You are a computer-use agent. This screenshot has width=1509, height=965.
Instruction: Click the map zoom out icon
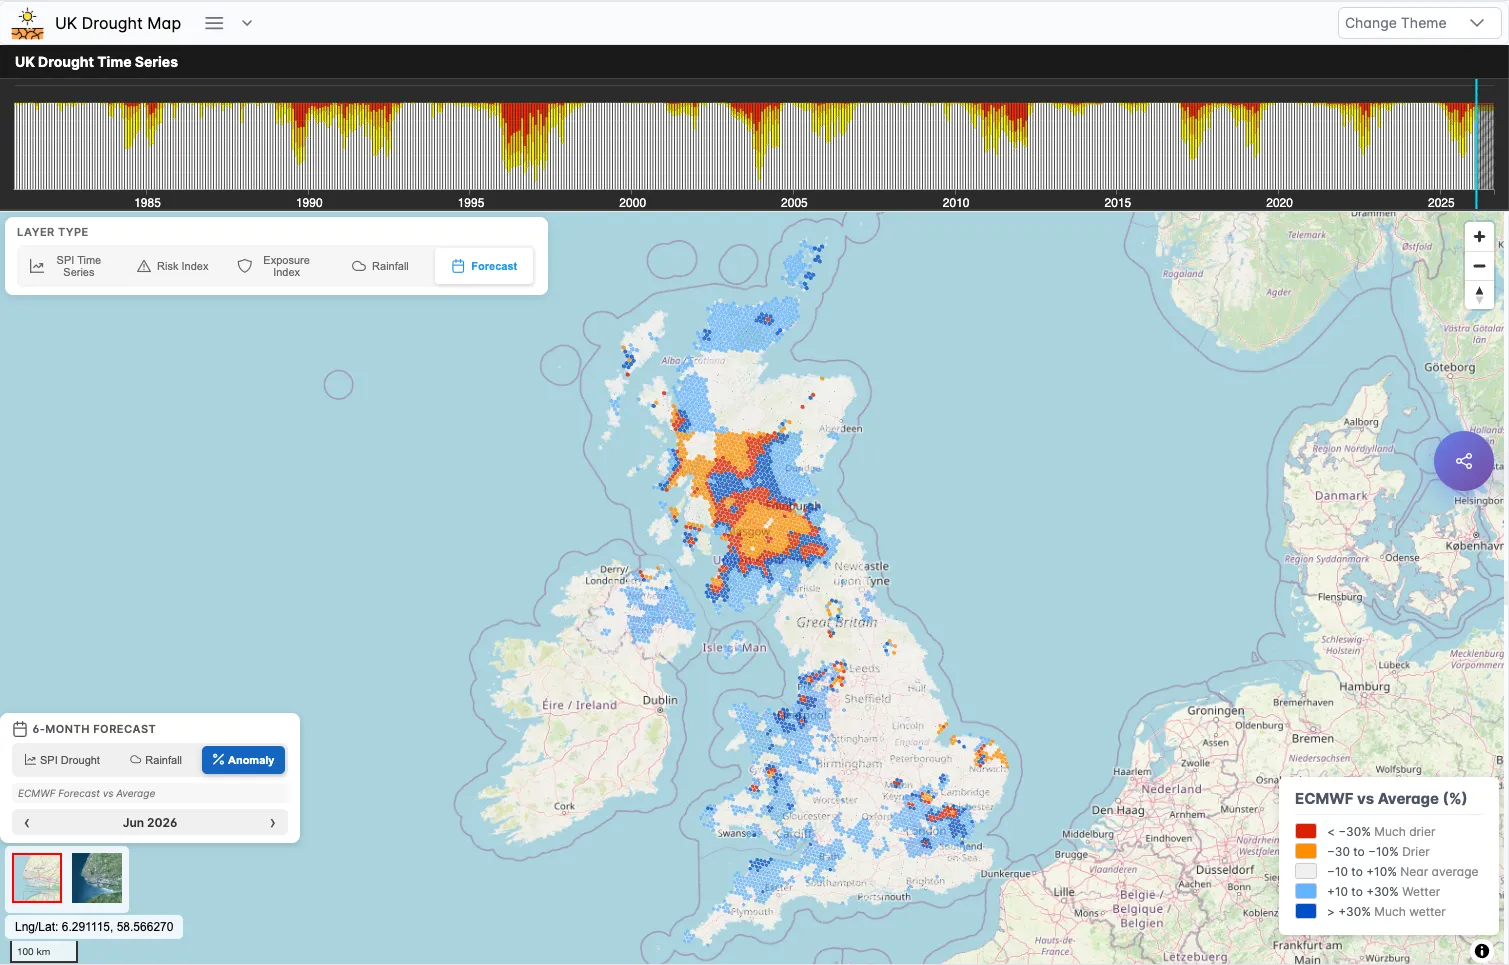tap(1479, 265)
